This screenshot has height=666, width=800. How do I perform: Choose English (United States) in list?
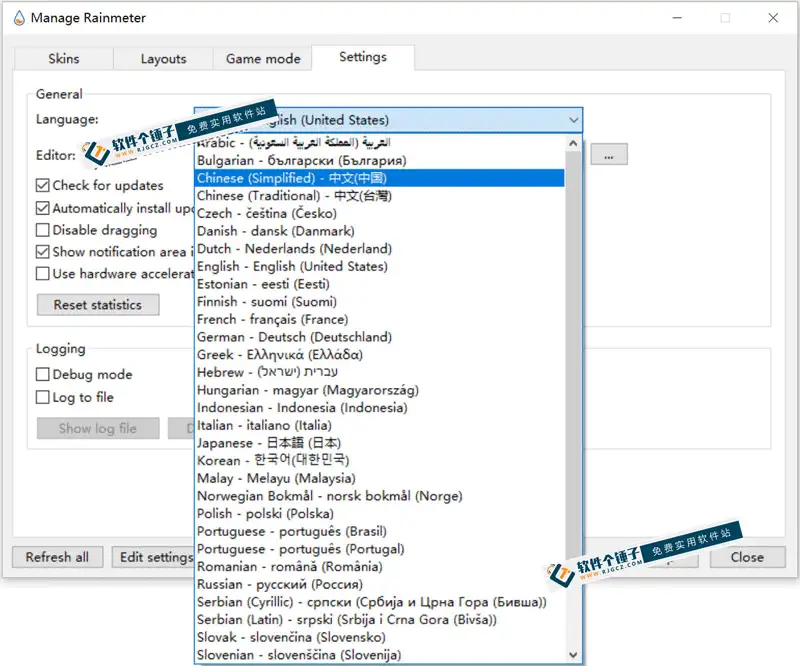[380, 266]
